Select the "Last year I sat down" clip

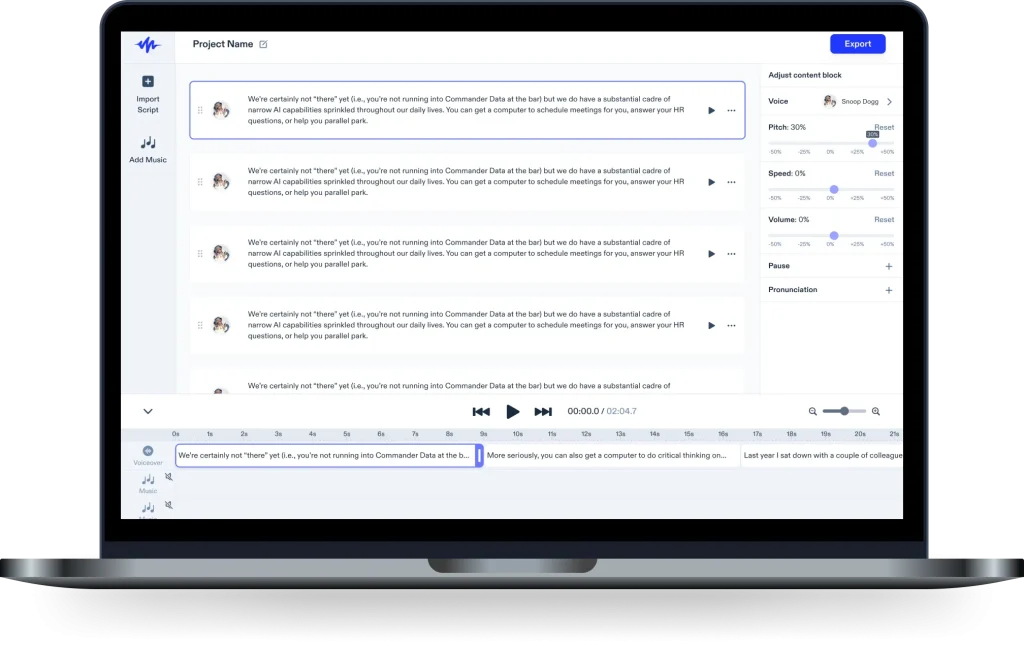click(822, 456)
